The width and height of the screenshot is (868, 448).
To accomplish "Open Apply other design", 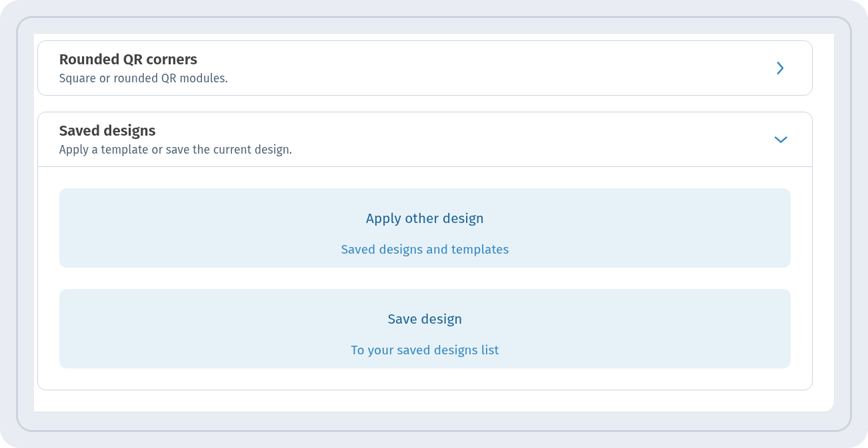I will pyautogui.click(x=425, y=228).
